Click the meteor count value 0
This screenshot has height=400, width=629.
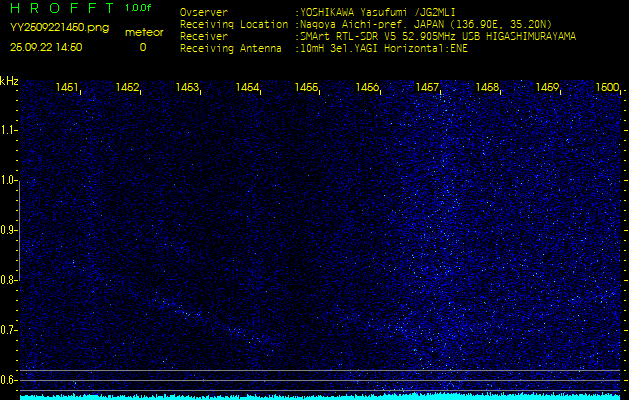click(x=143, y=47)
